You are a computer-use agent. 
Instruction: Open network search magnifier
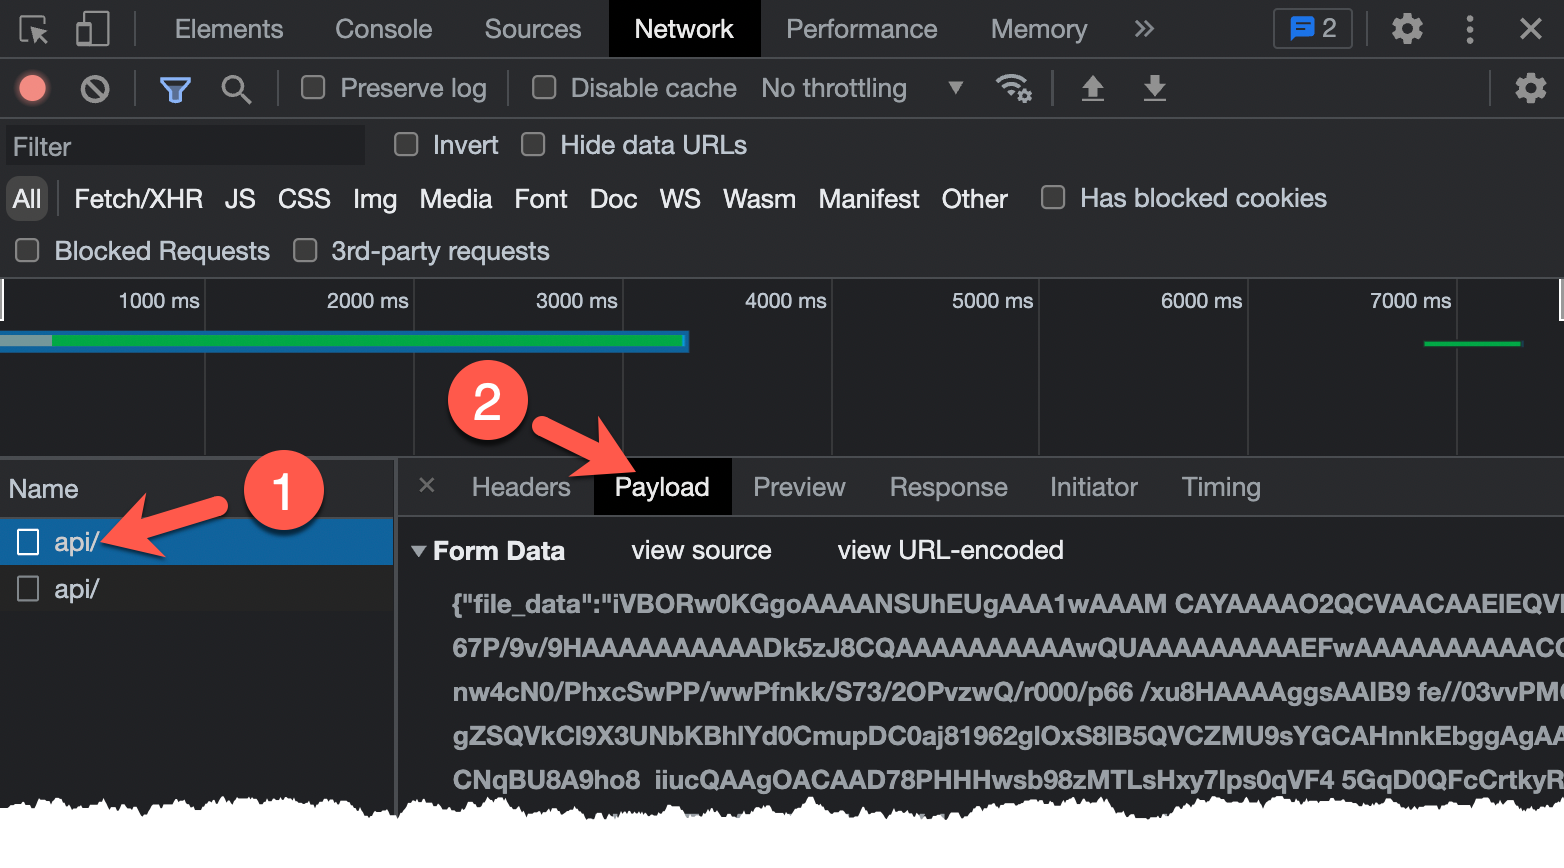coord(236,89)
